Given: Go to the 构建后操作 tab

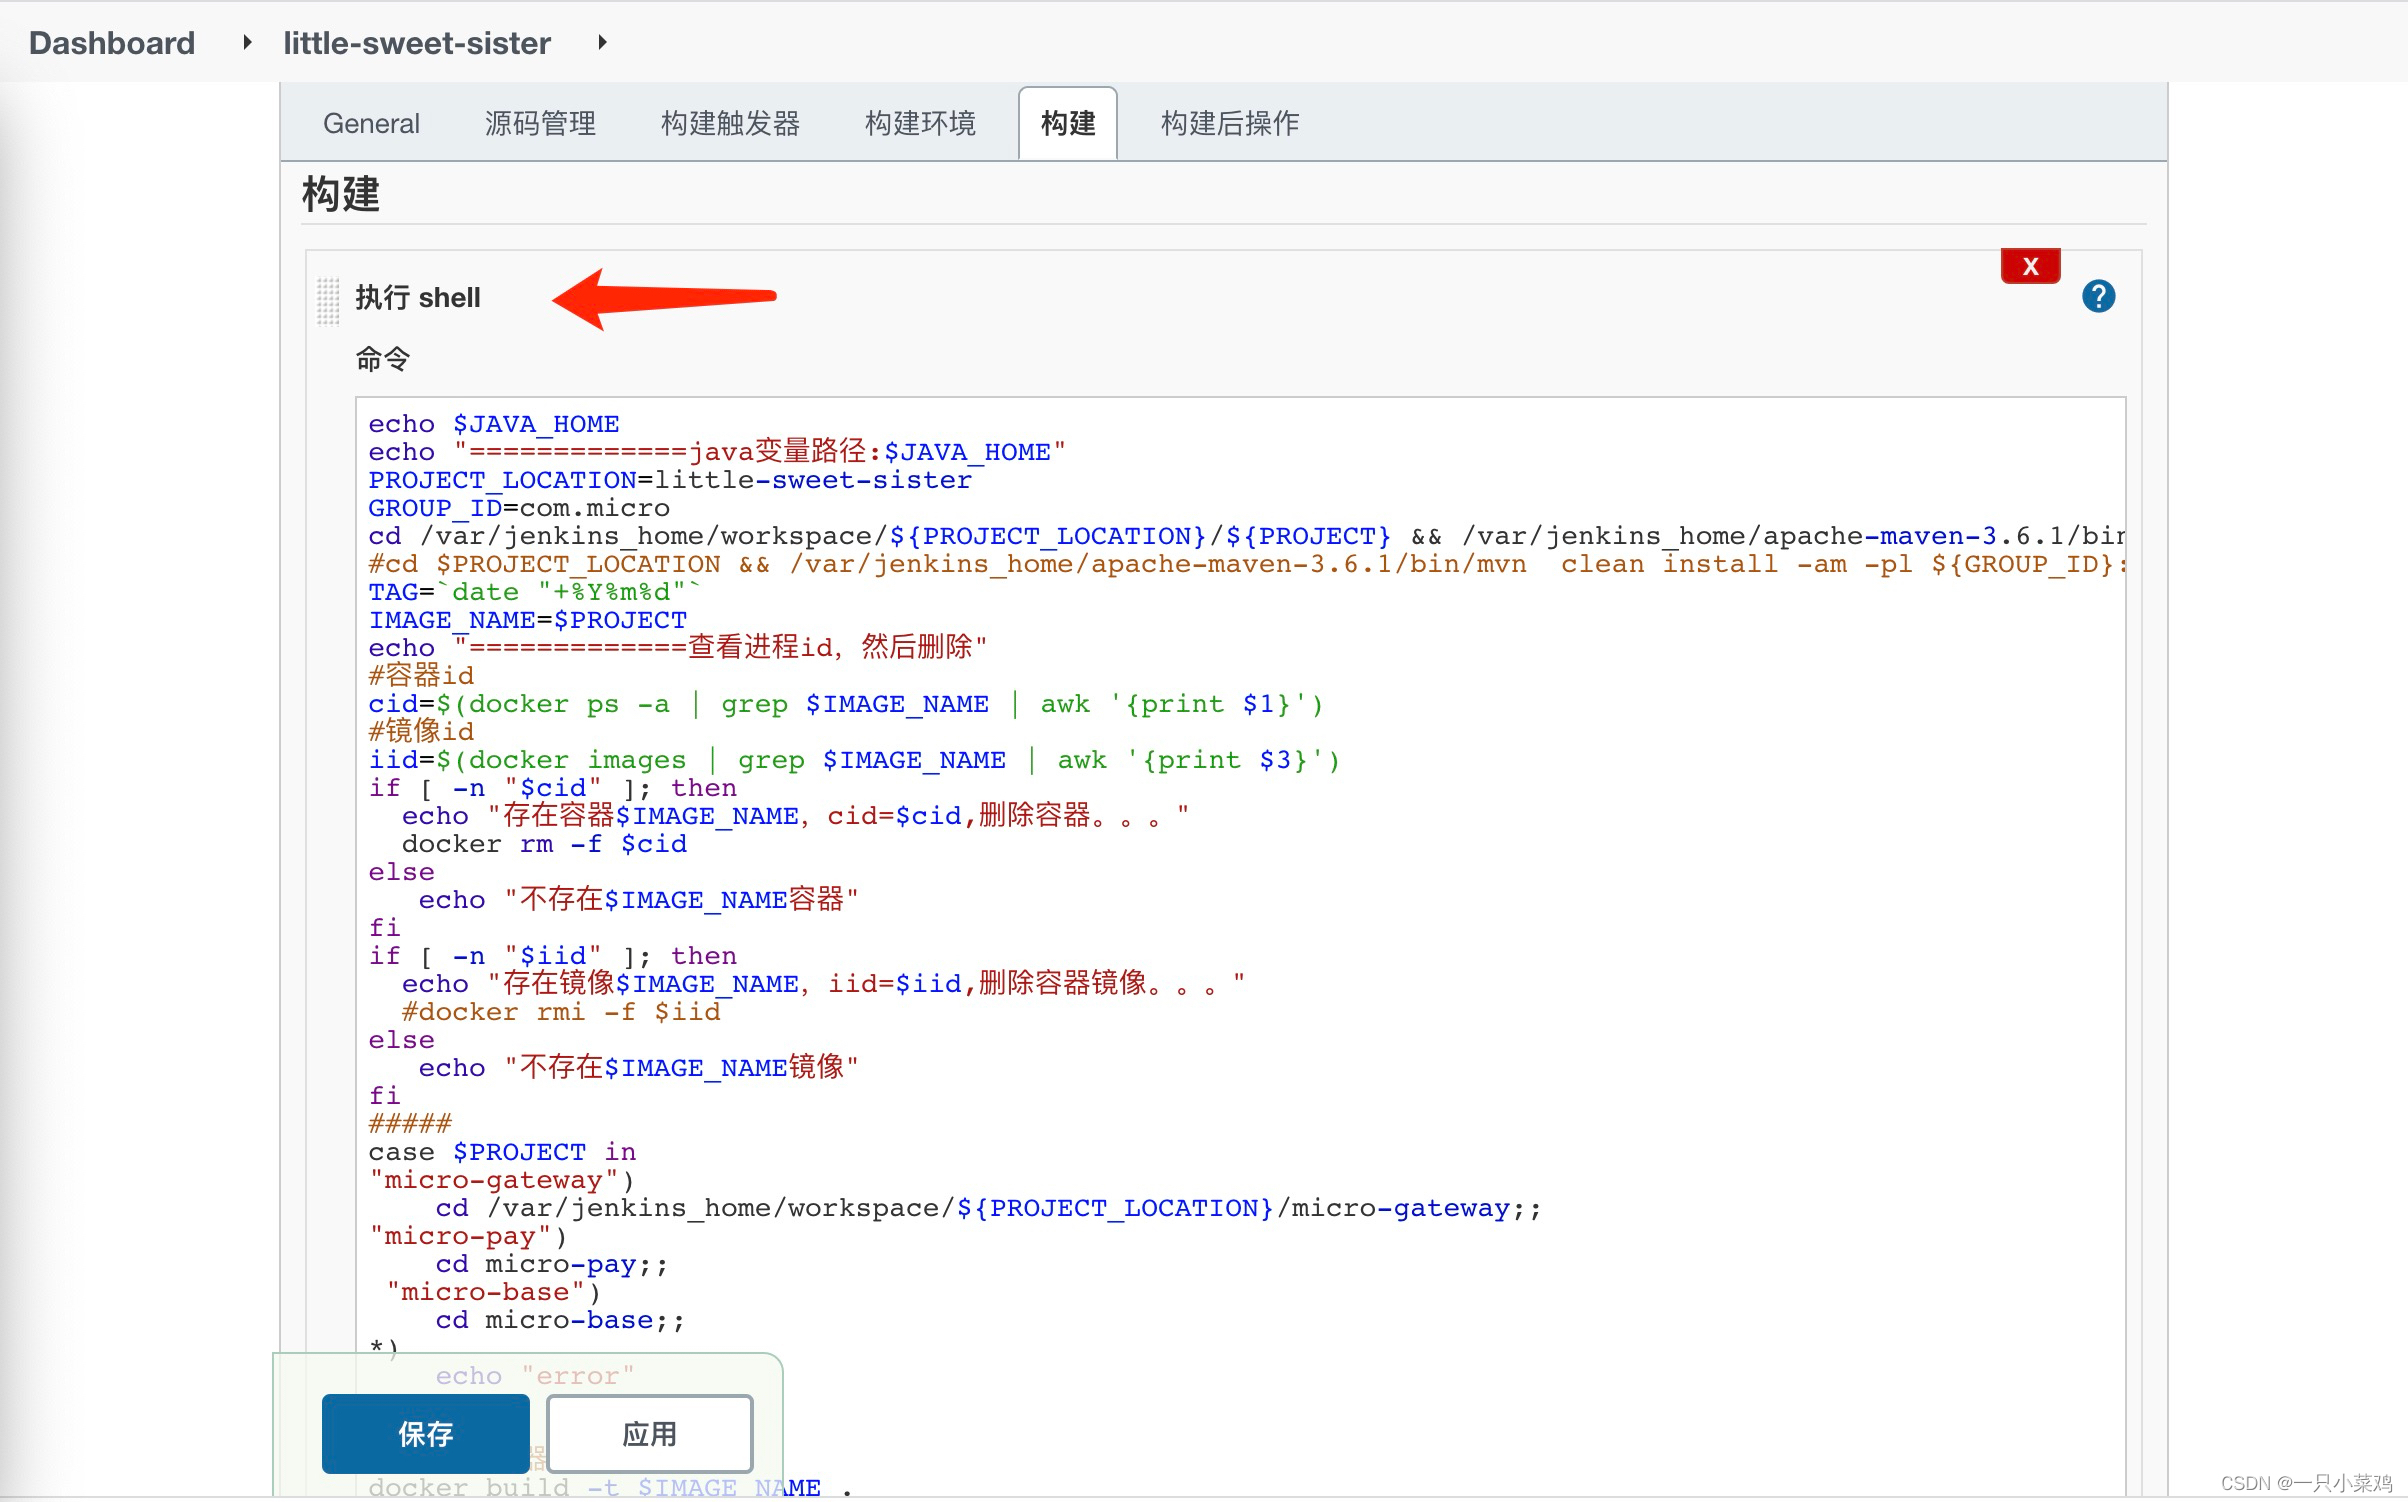Looking at the screenshot, I should point(1229,124).
